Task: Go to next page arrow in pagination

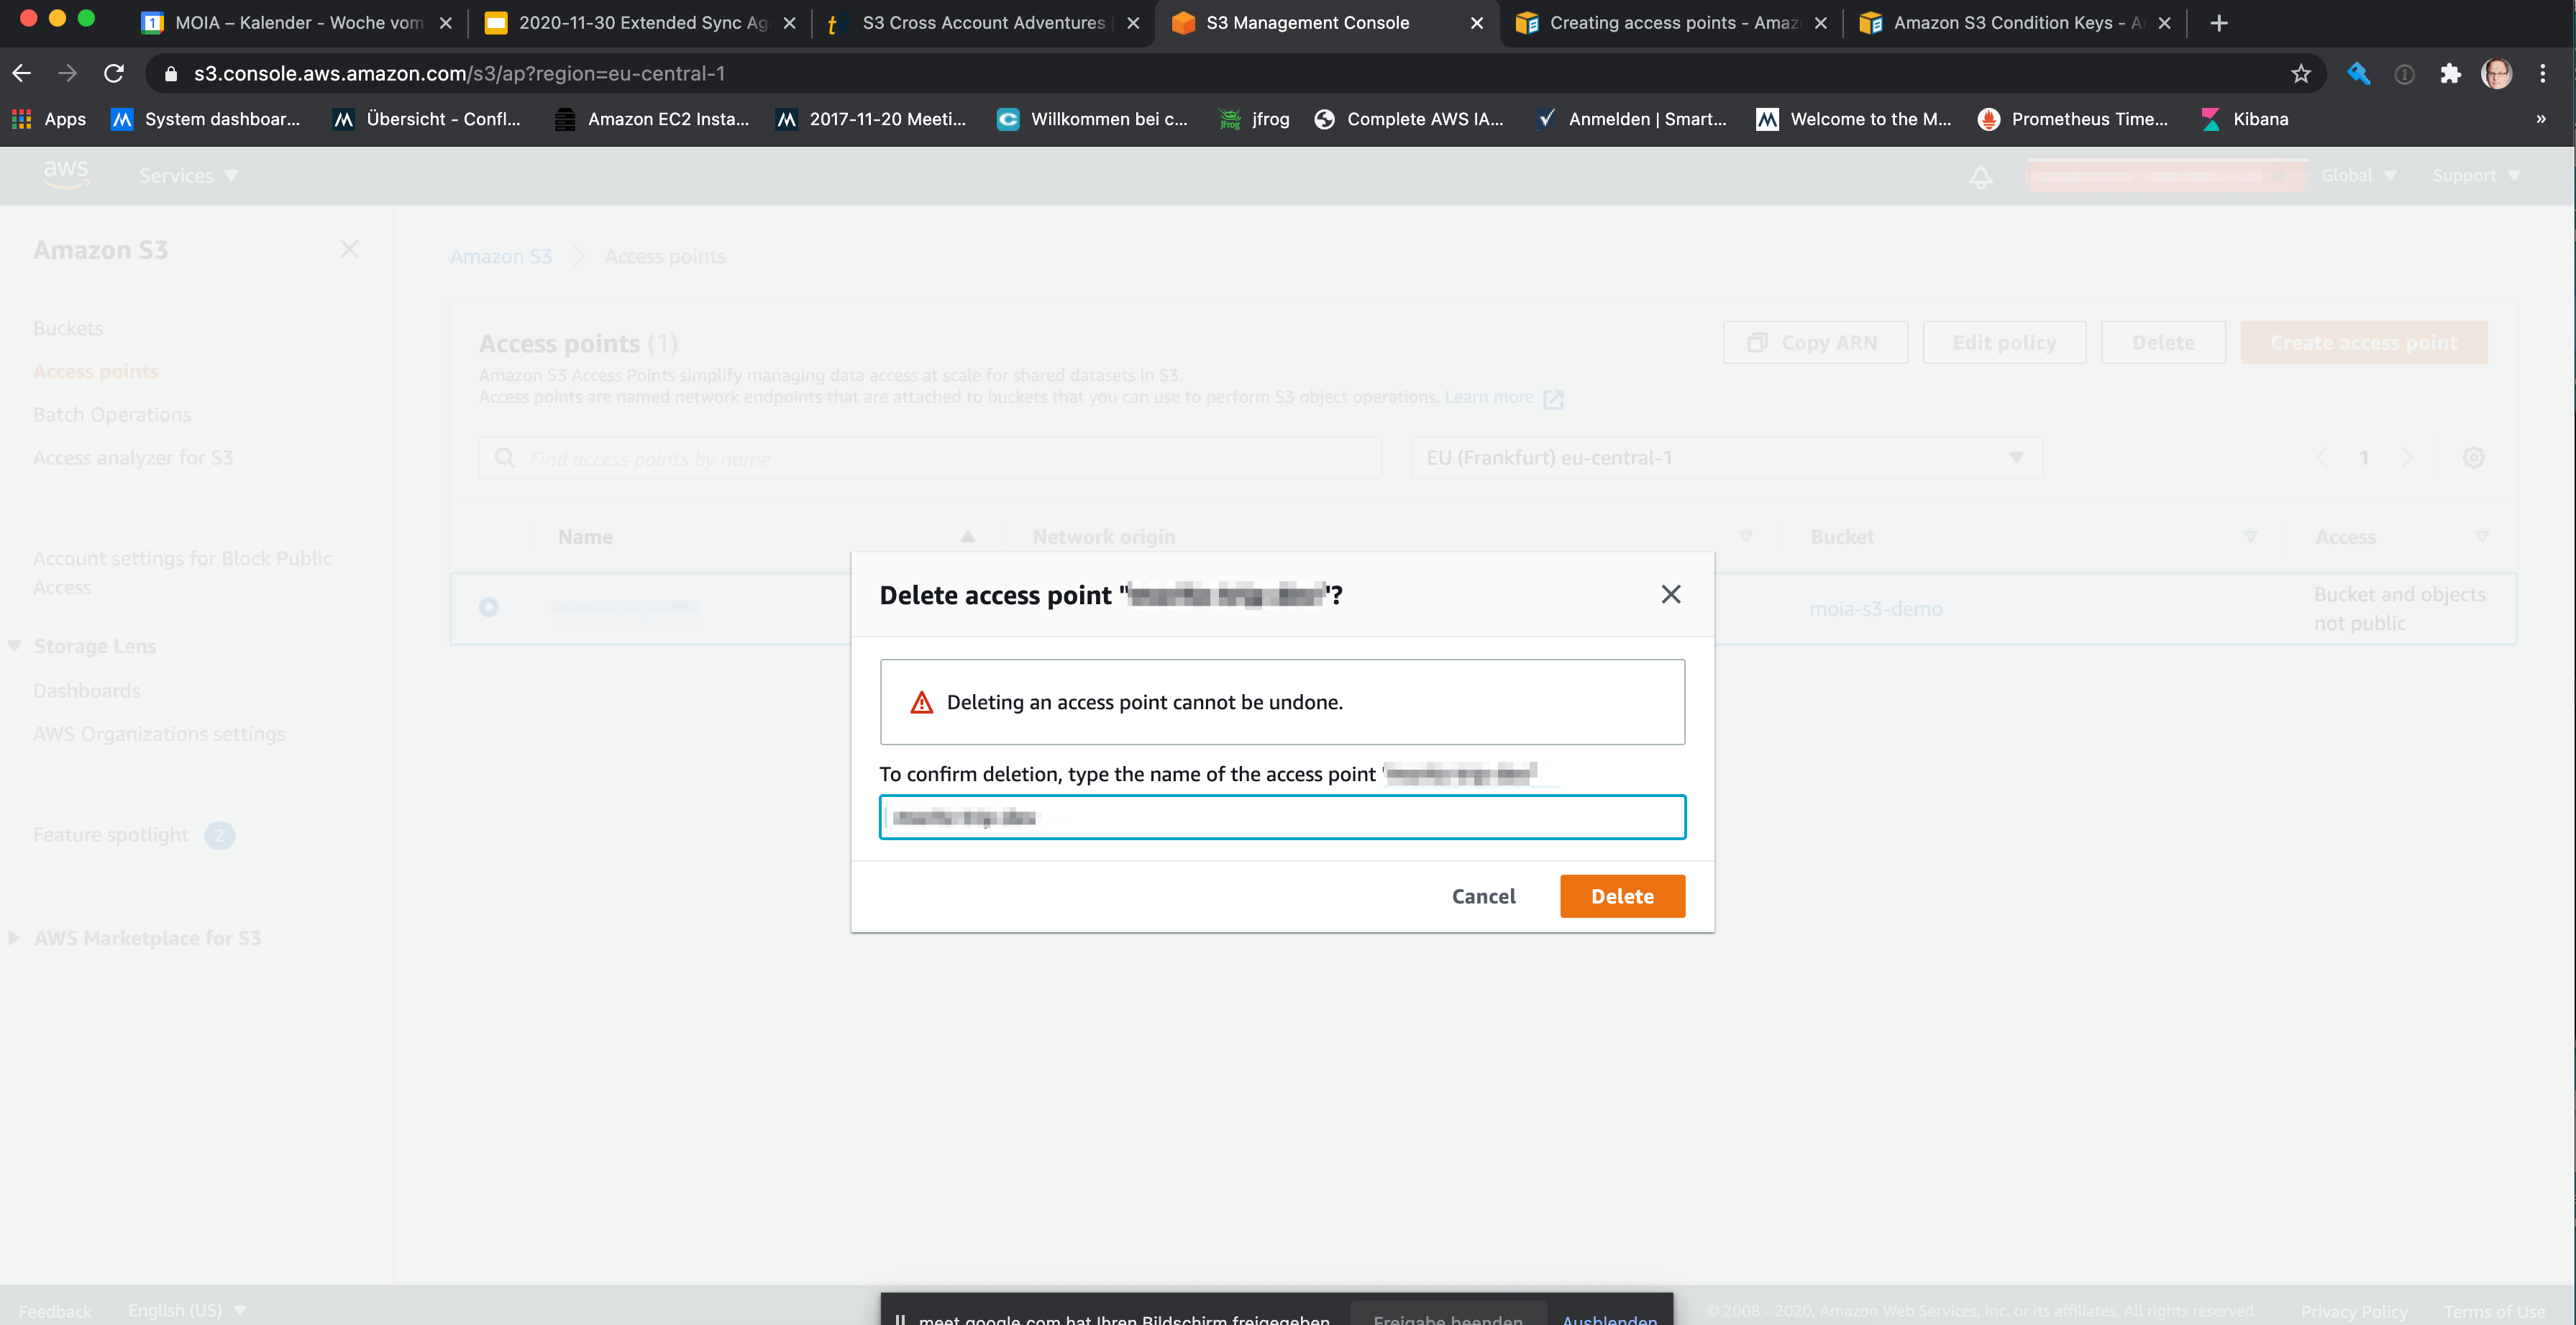Action: [x=2407, y=457]
